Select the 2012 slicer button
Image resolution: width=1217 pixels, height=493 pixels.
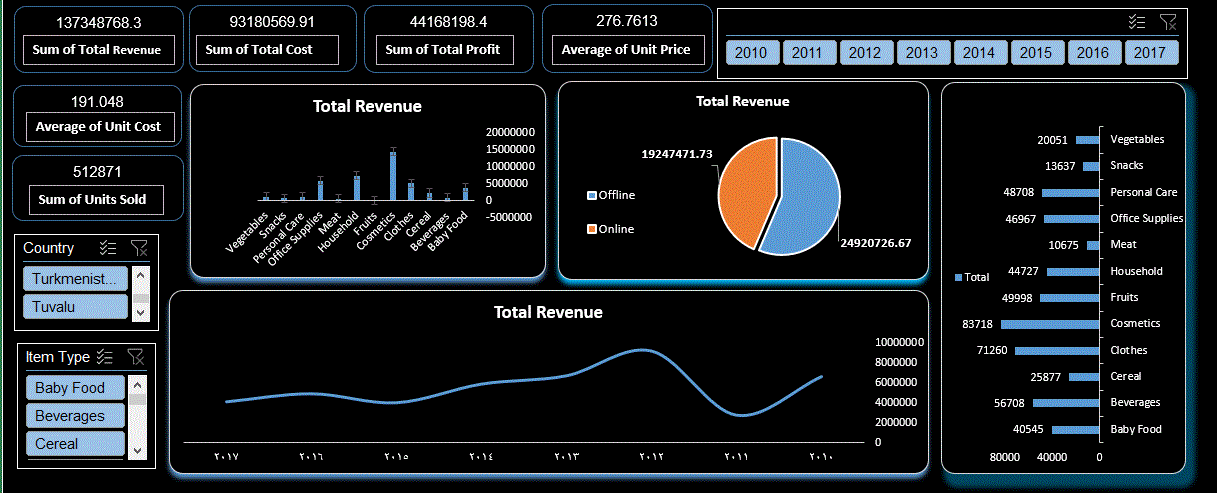click(x=865, y=53)
